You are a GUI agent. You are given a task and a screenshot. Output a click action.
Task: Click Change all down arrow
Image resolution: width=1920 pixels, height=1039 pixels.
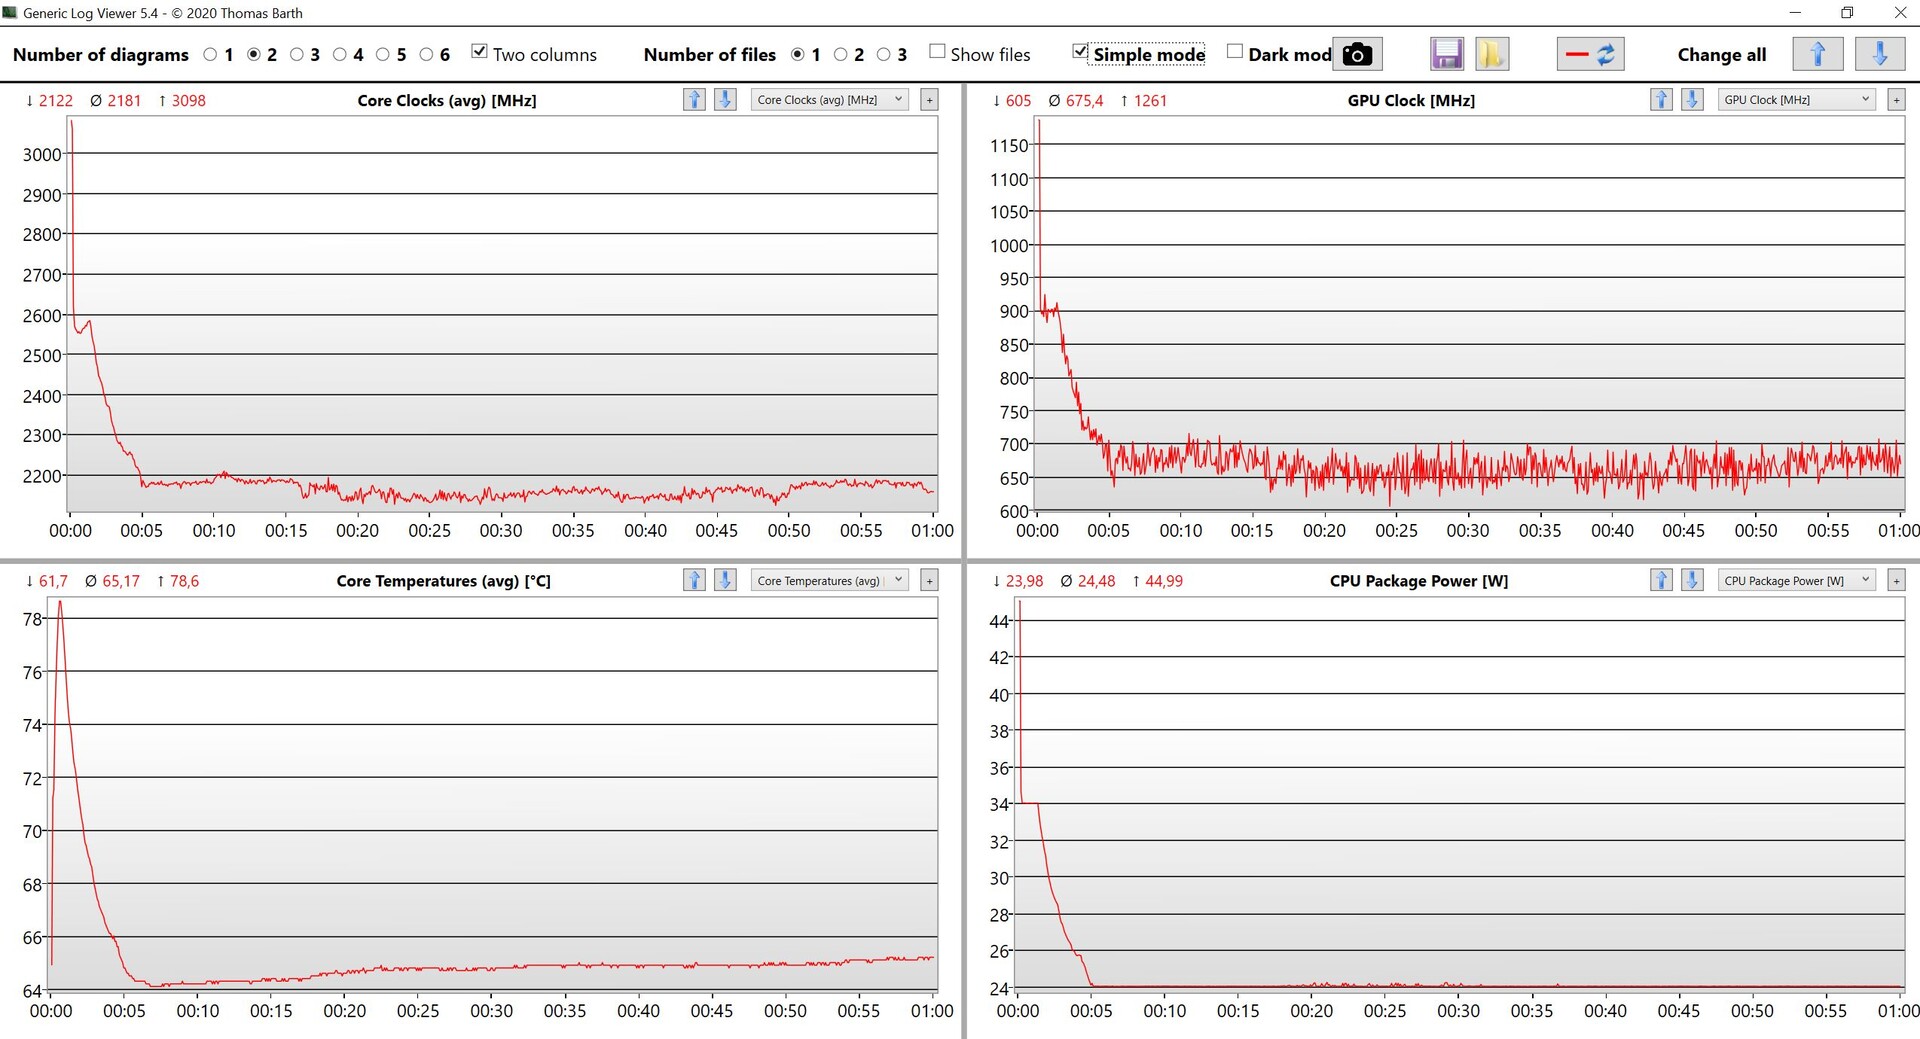pos(1879,54)
